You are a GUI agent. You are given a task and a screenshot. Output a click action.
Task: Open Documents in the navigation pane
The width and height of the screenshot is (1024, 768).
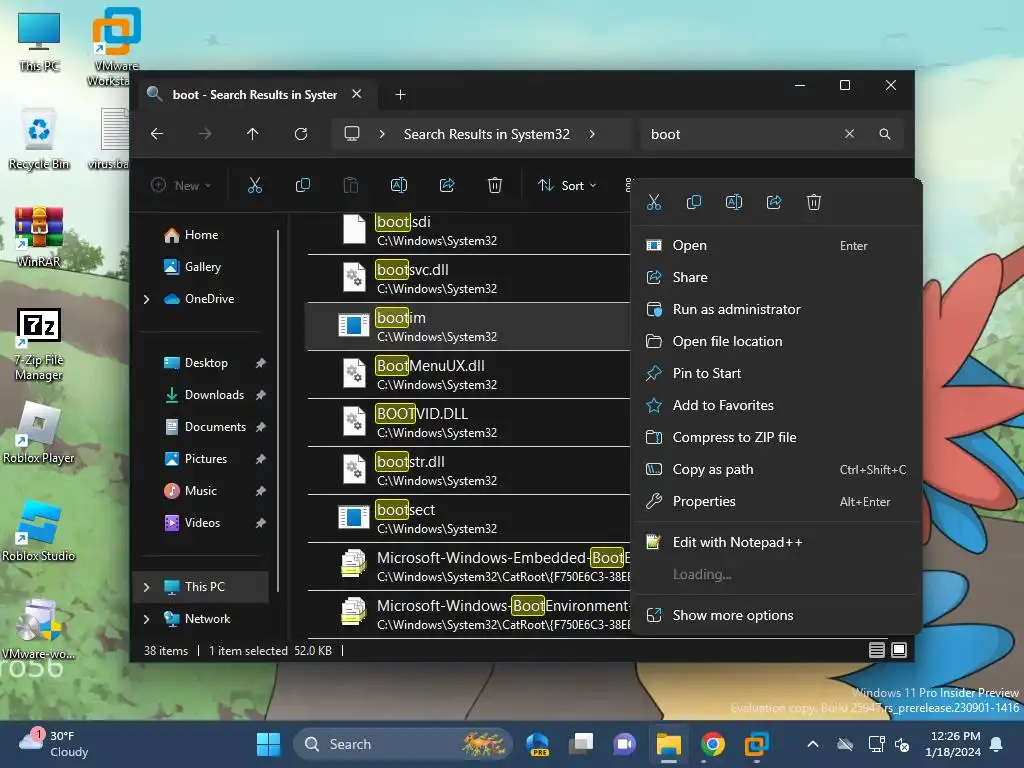[215, 427]
